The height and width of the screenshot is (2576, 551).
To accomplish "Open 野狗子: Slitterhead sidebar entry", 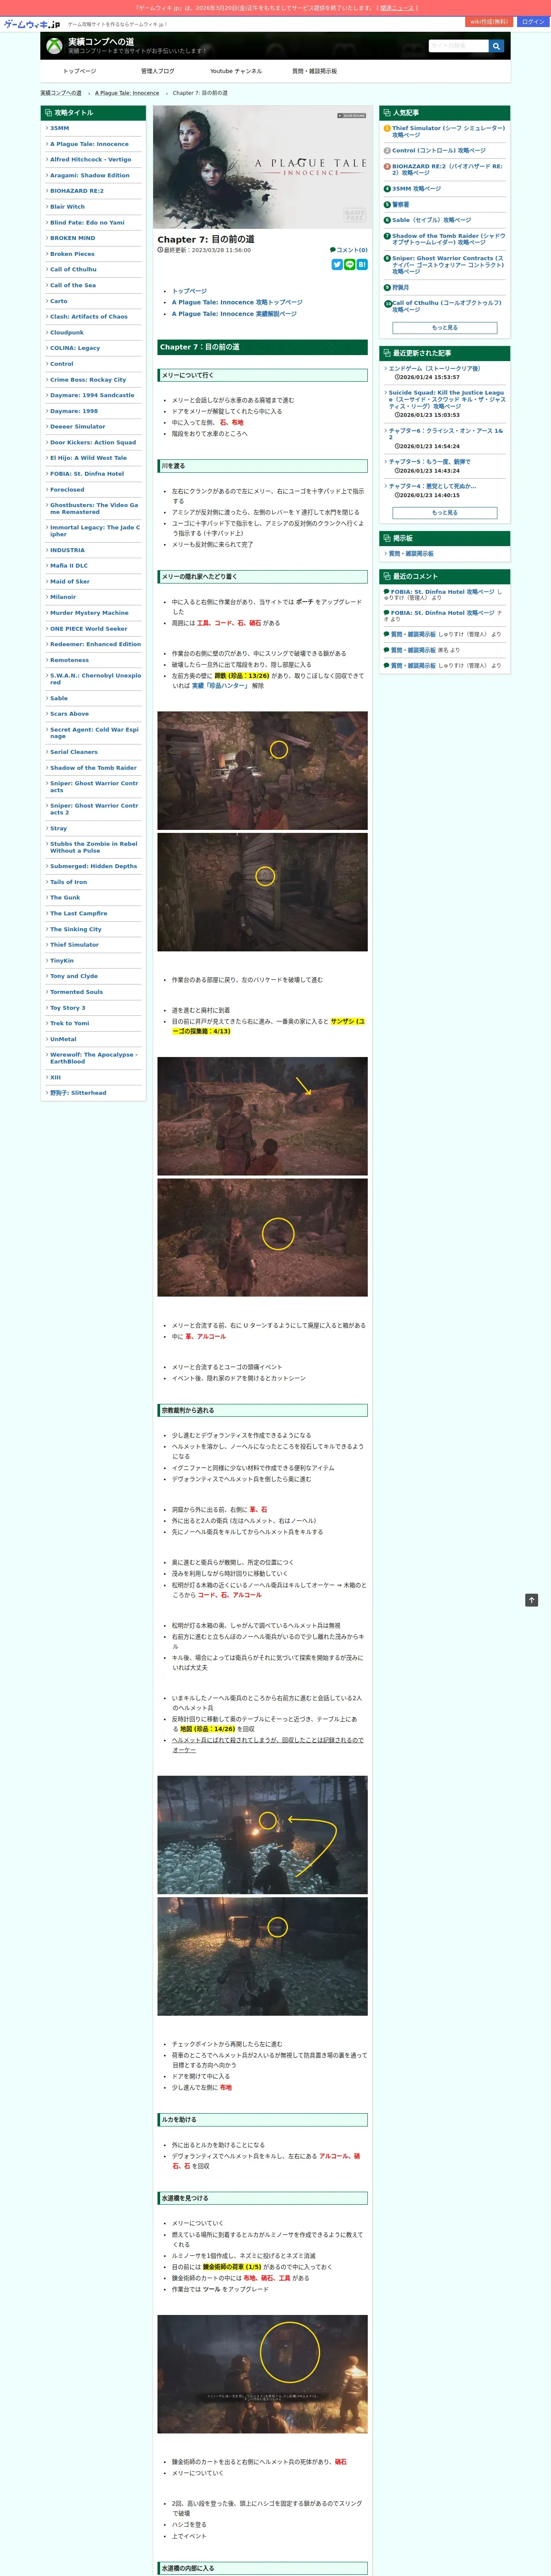I will coord(78,1093).
